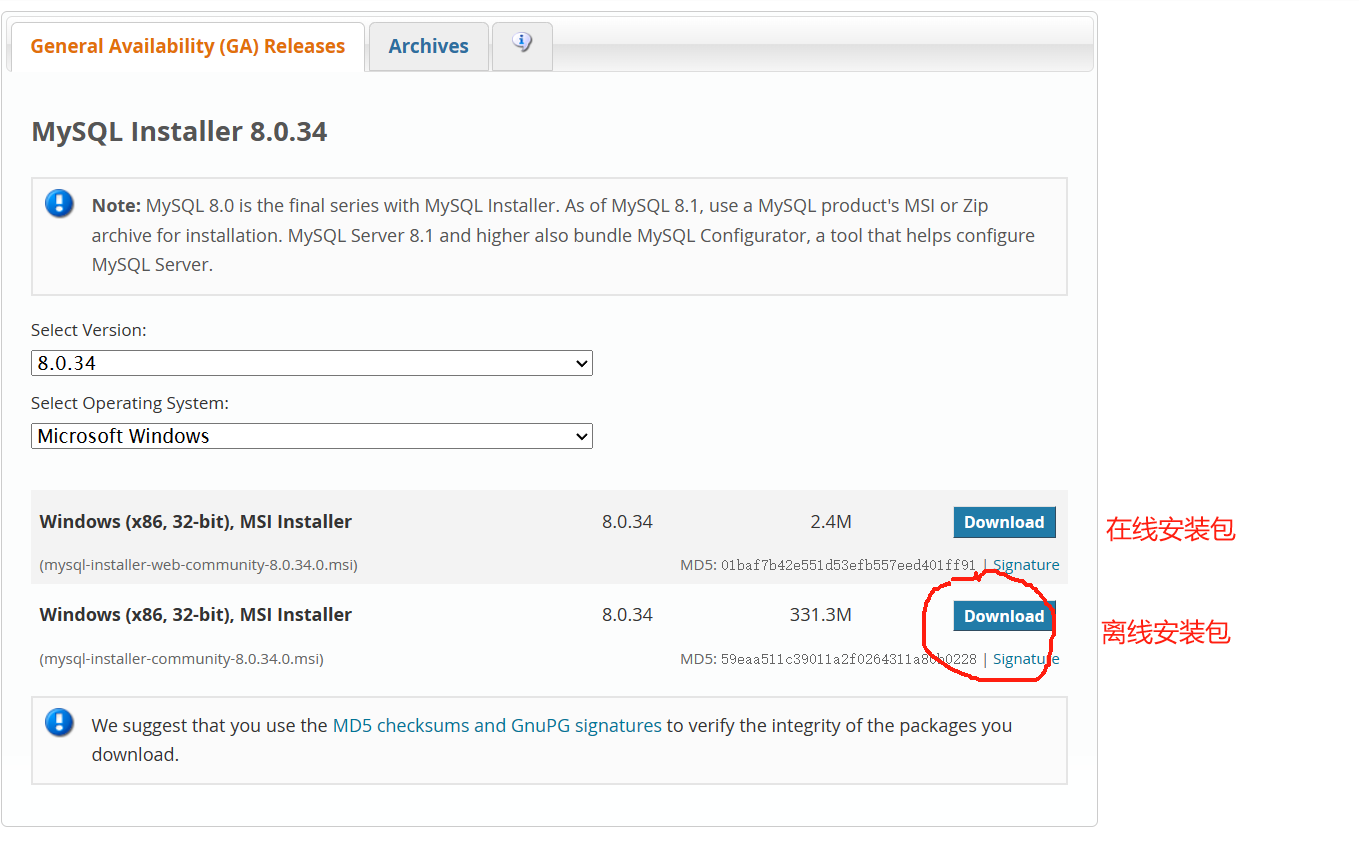Open the info speech-bubble tab

pyautogui.click(x=522, y=46)
